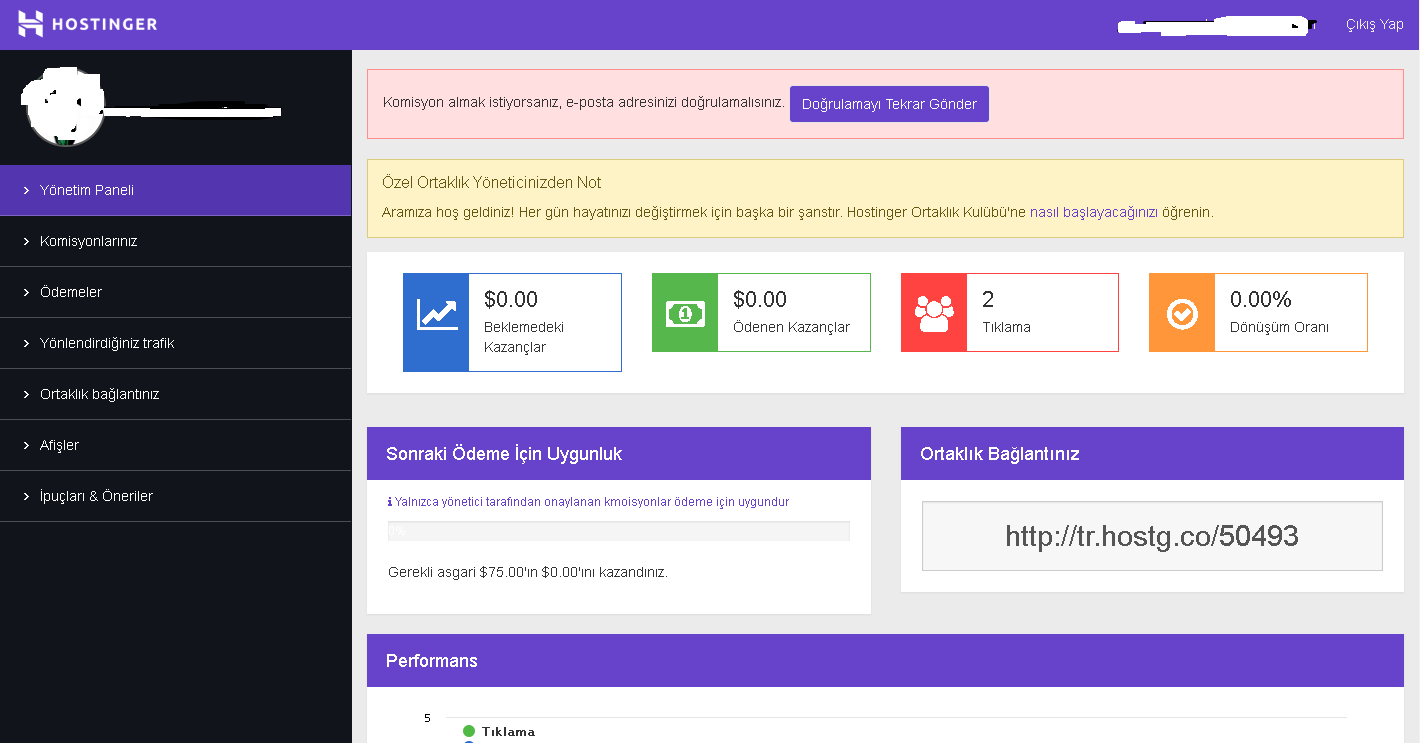
Task: Open İpuçları & Öneriler menu item
Action: click(175, 496)
